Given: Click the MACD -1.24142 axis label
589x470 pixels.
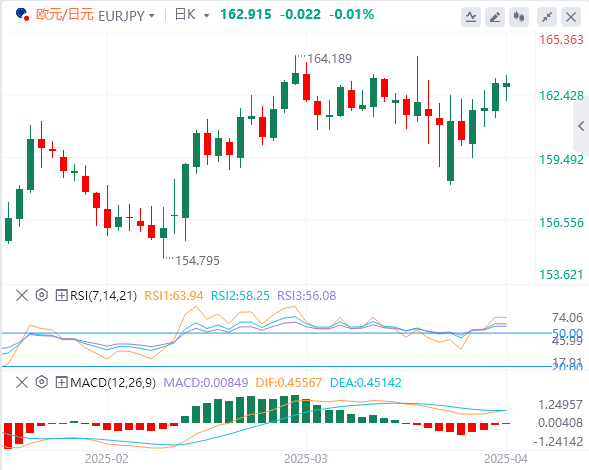Looking at the screenshot, I should pos(558,441).
